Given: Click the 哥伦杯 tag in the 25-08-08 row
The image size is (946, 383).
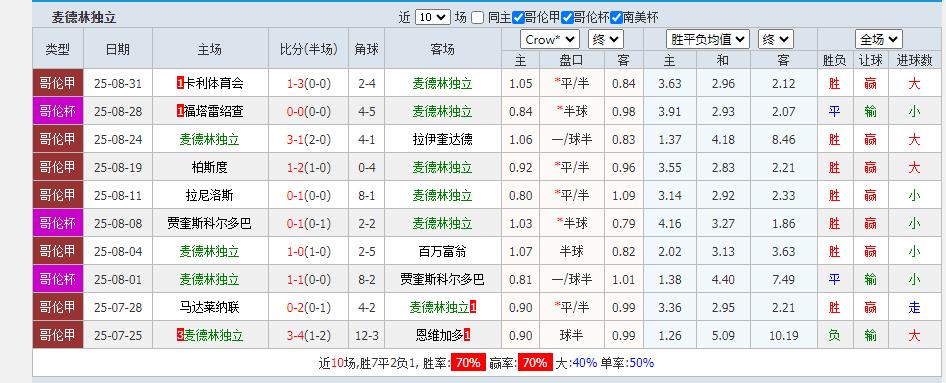Looking at the screenshot, I should point(58,223).
